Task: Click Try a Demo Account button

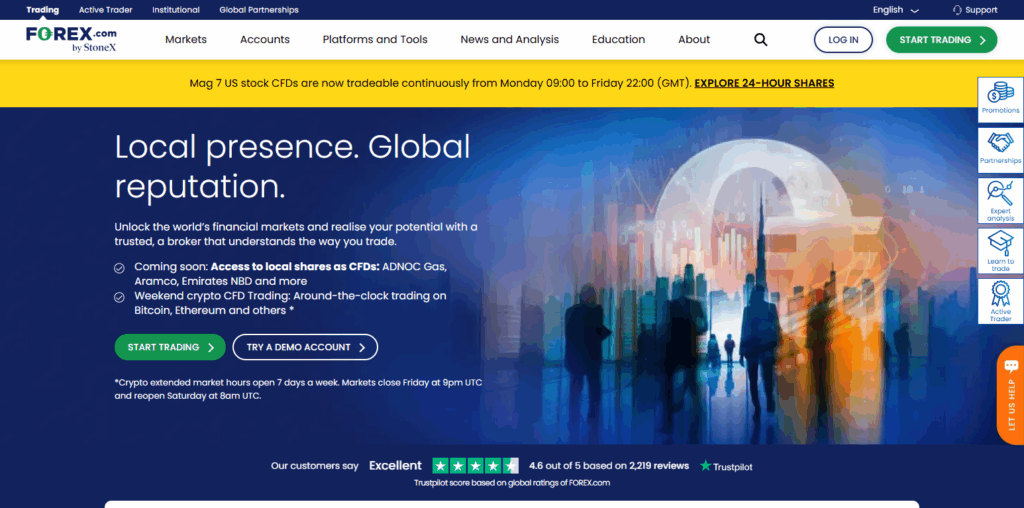Action: 305,347
